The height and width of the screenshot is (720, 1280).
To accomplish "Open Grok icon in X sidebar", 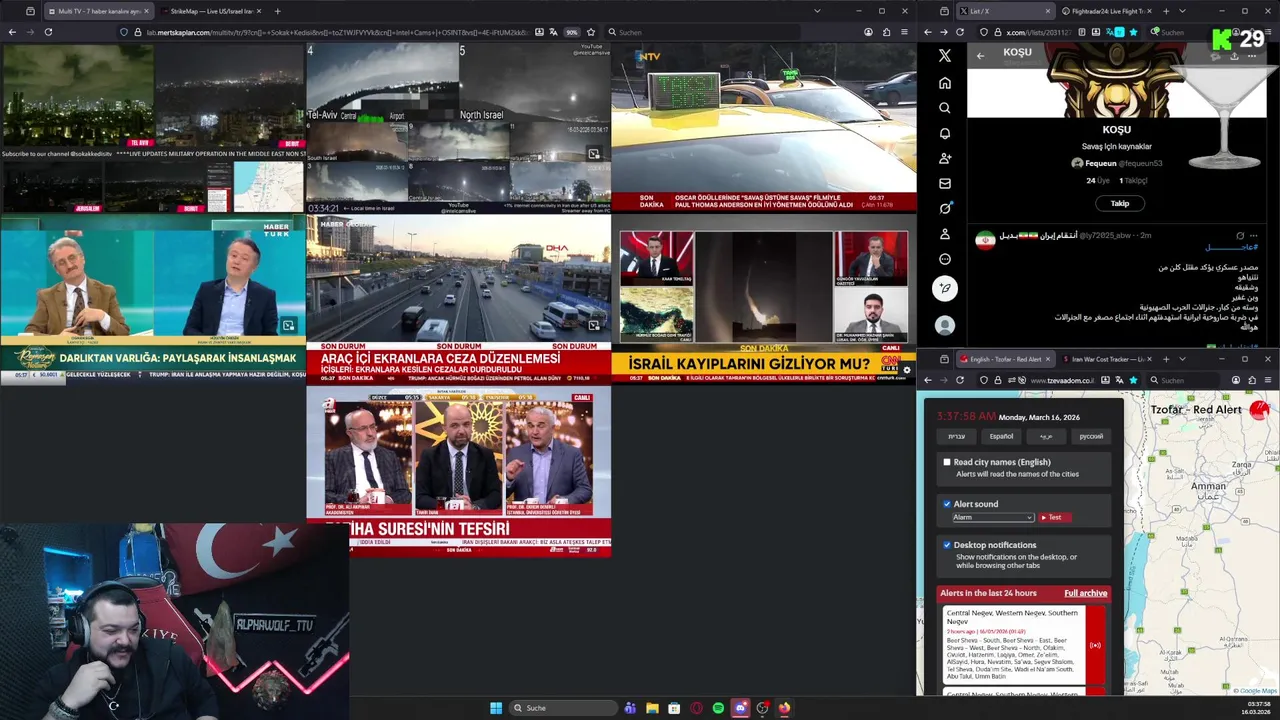I will tap(944, 209).
